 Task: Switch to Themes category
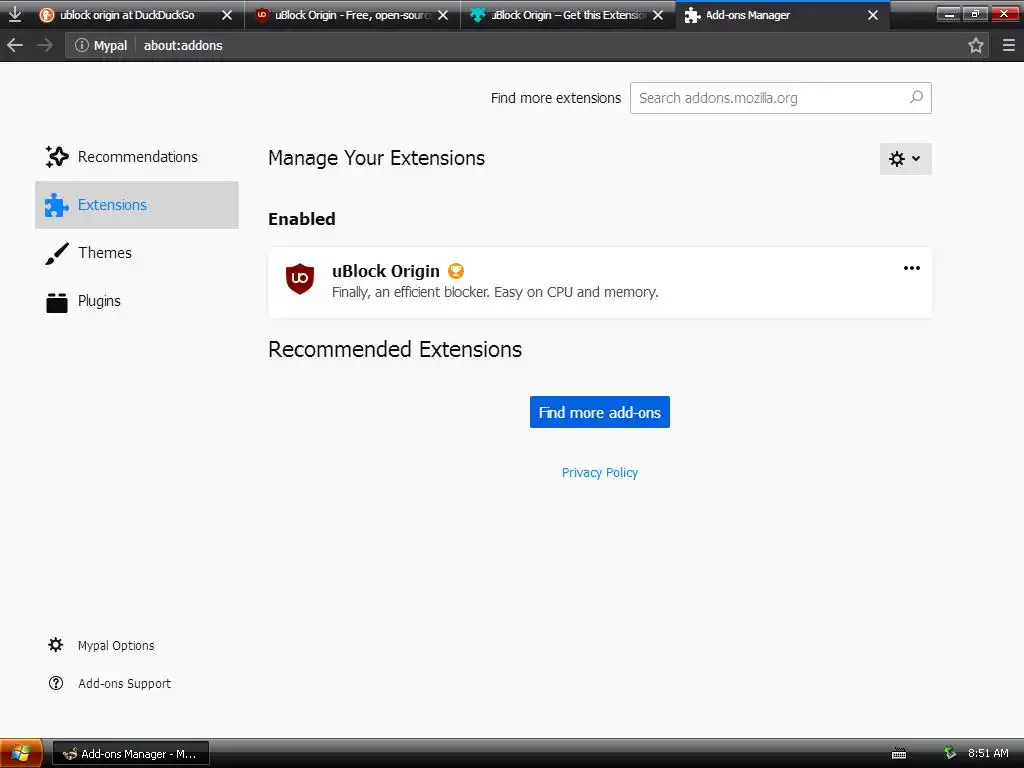pyautogui.click(x=137, y=253)
